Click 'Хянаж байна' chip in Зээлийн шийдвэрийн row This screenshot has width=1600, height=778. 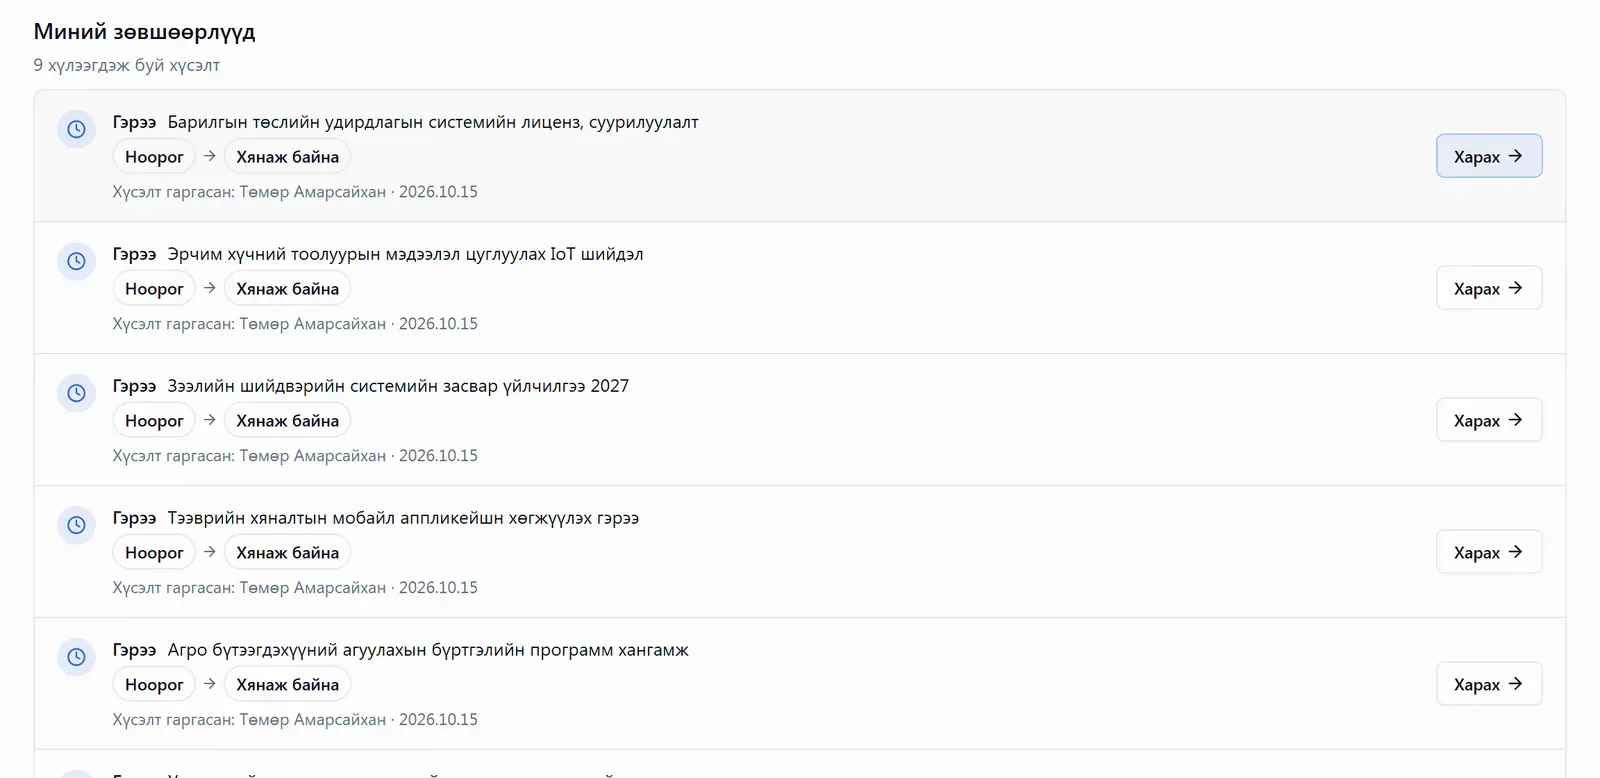point(287,421)
